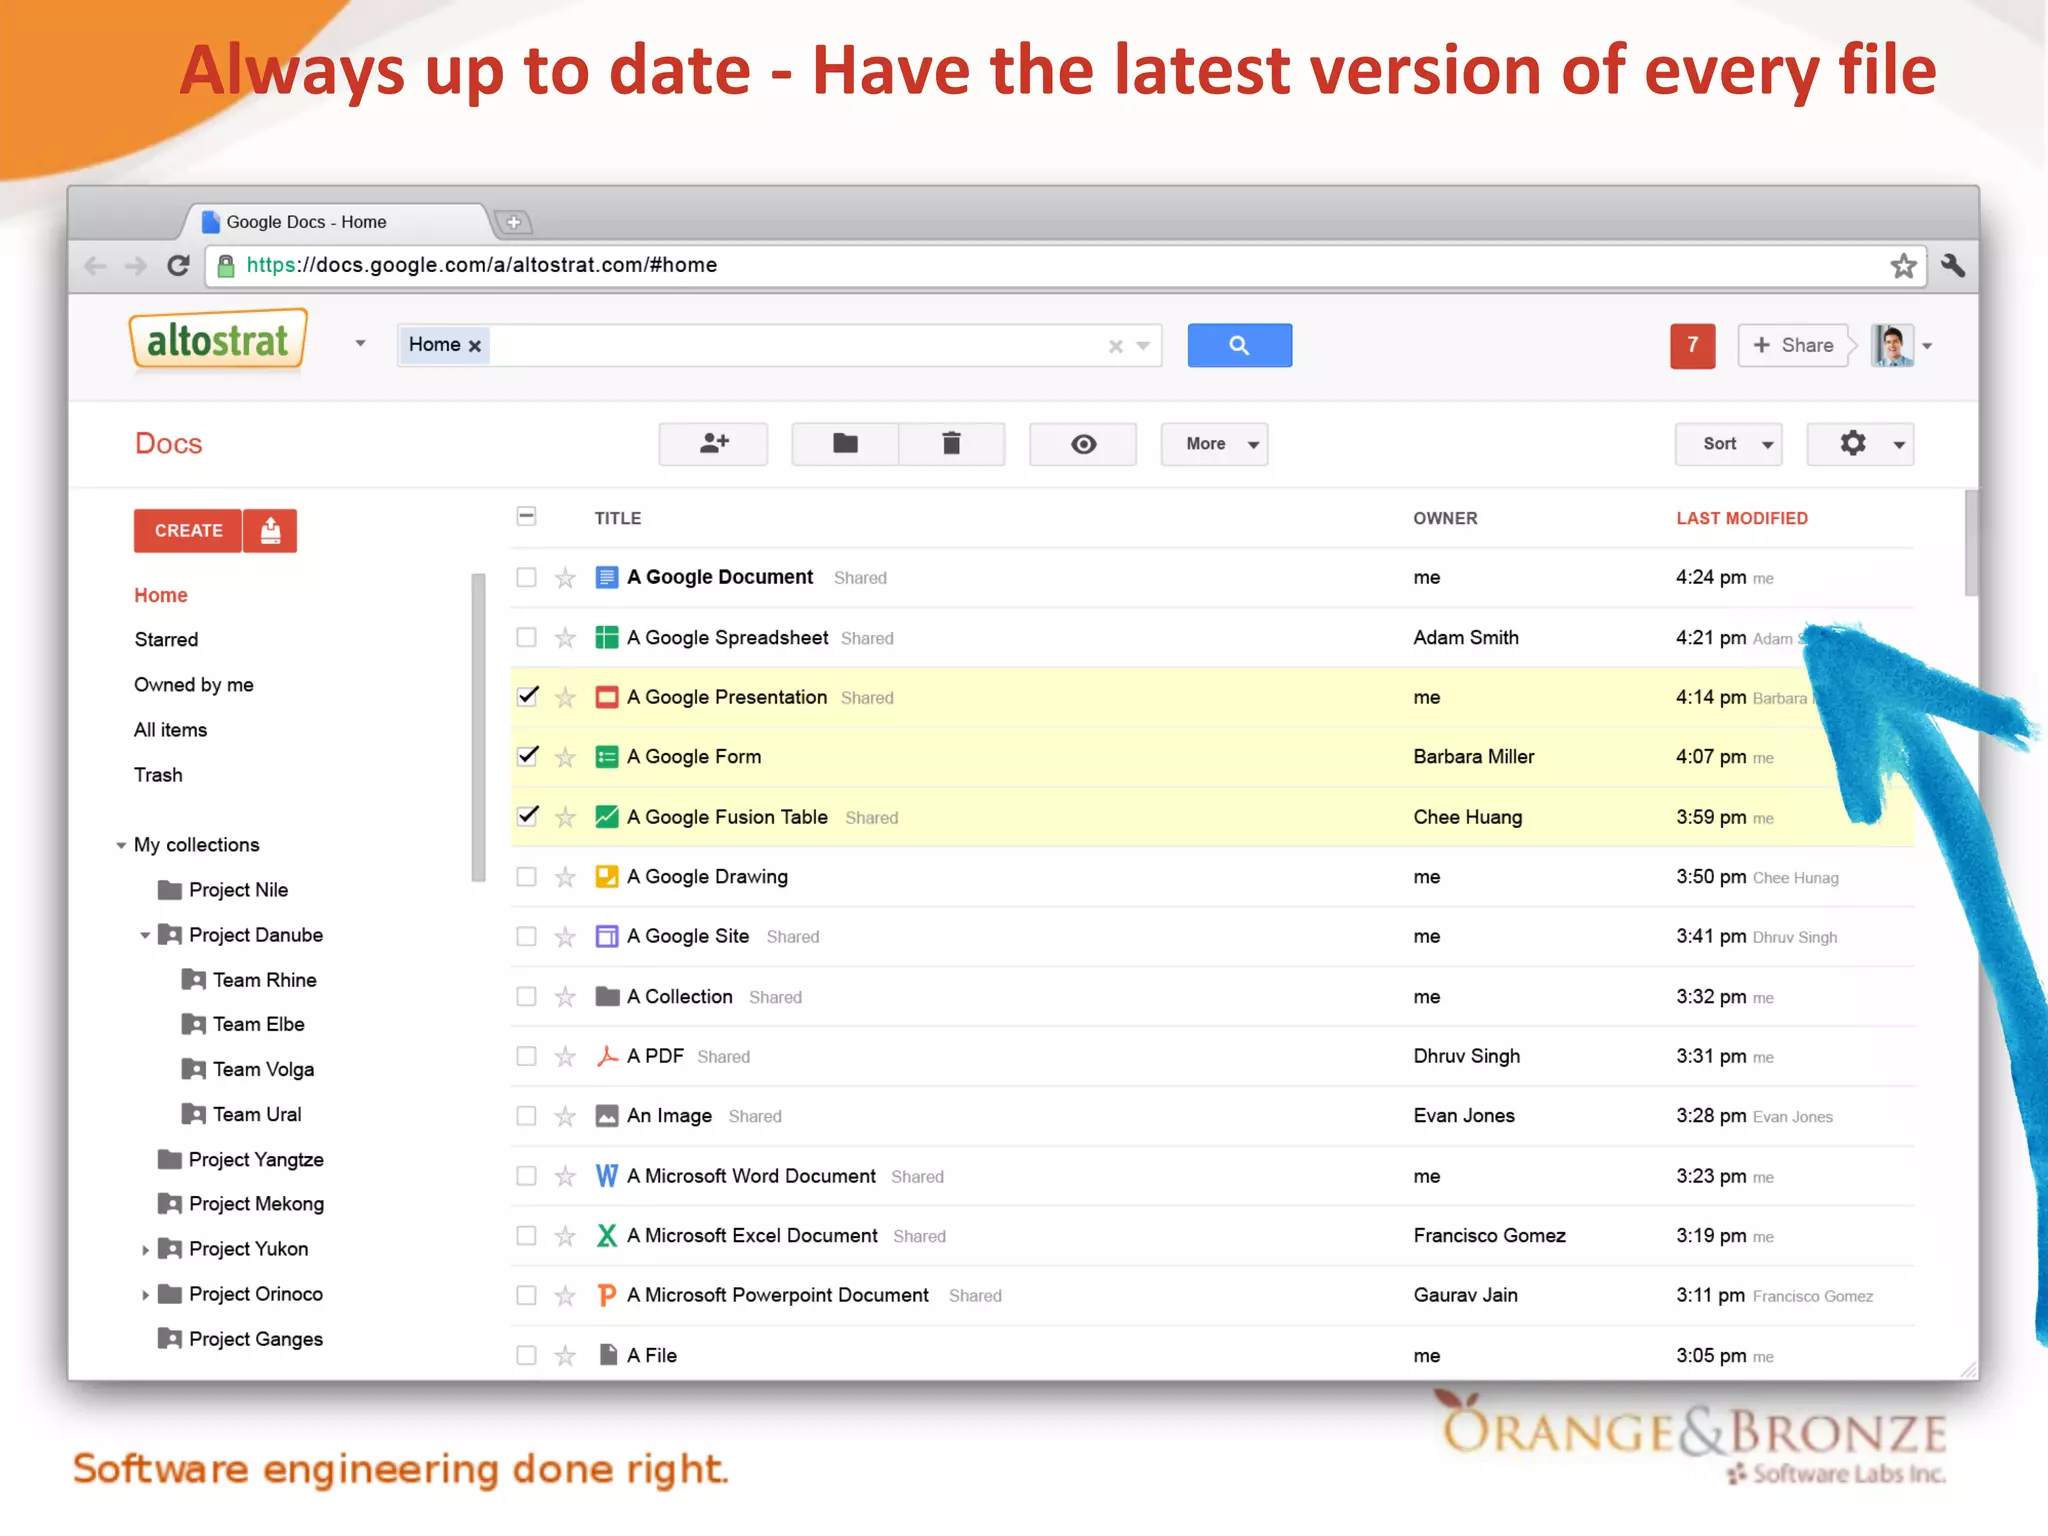Screen dimensions: 2048x1536
Task: Click the Microsoft Word document icon
Action: pyautogui.click(x=606, y=1176)
